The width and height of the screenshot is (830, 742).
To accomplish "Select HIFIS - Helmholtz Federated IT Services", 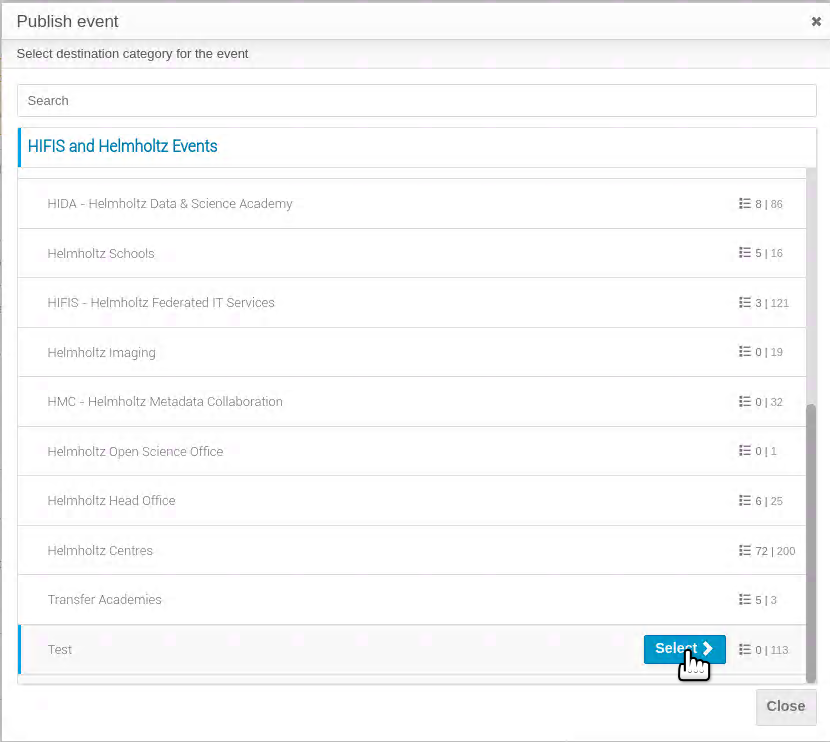I will point(412,303).
